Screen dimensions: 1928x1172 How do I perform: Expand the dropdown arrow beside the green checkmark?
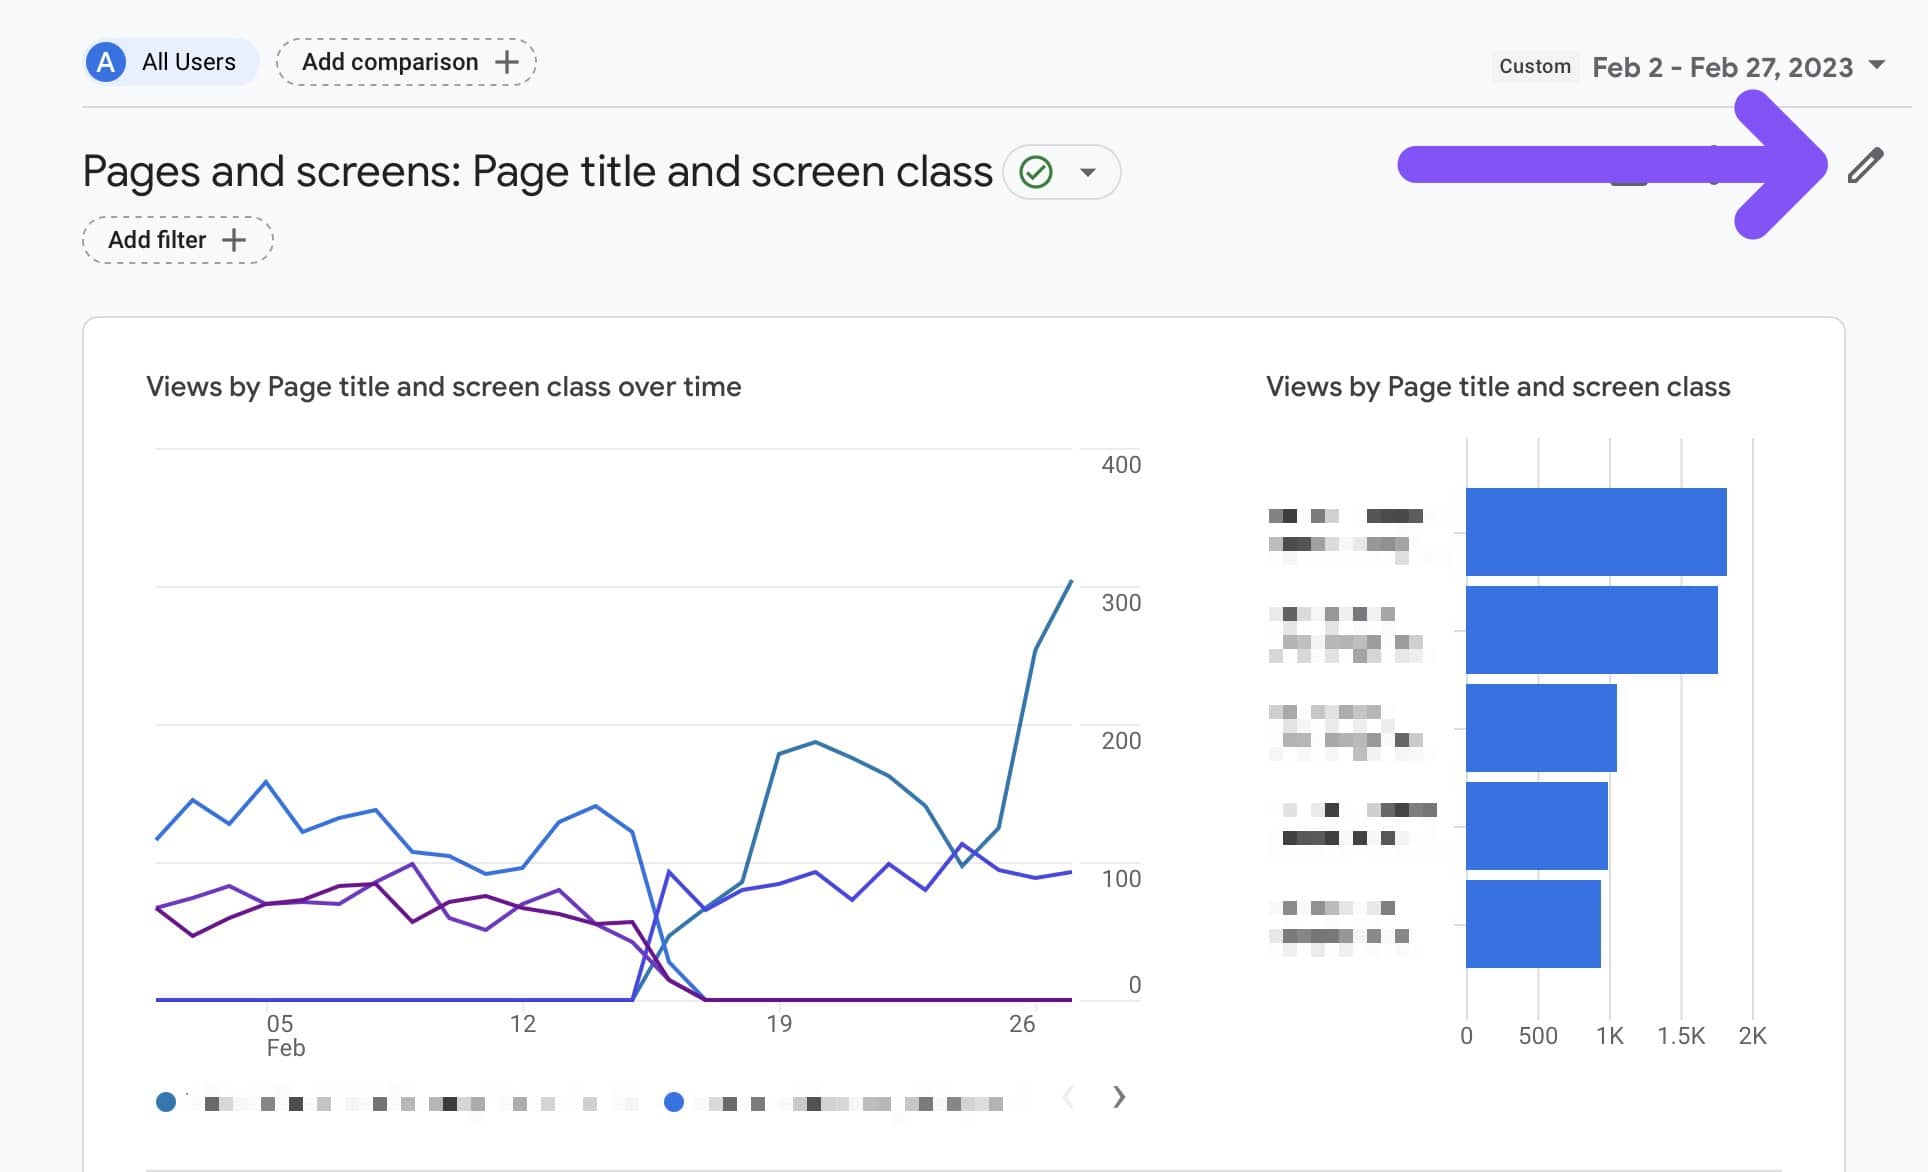pos(1087,171)
